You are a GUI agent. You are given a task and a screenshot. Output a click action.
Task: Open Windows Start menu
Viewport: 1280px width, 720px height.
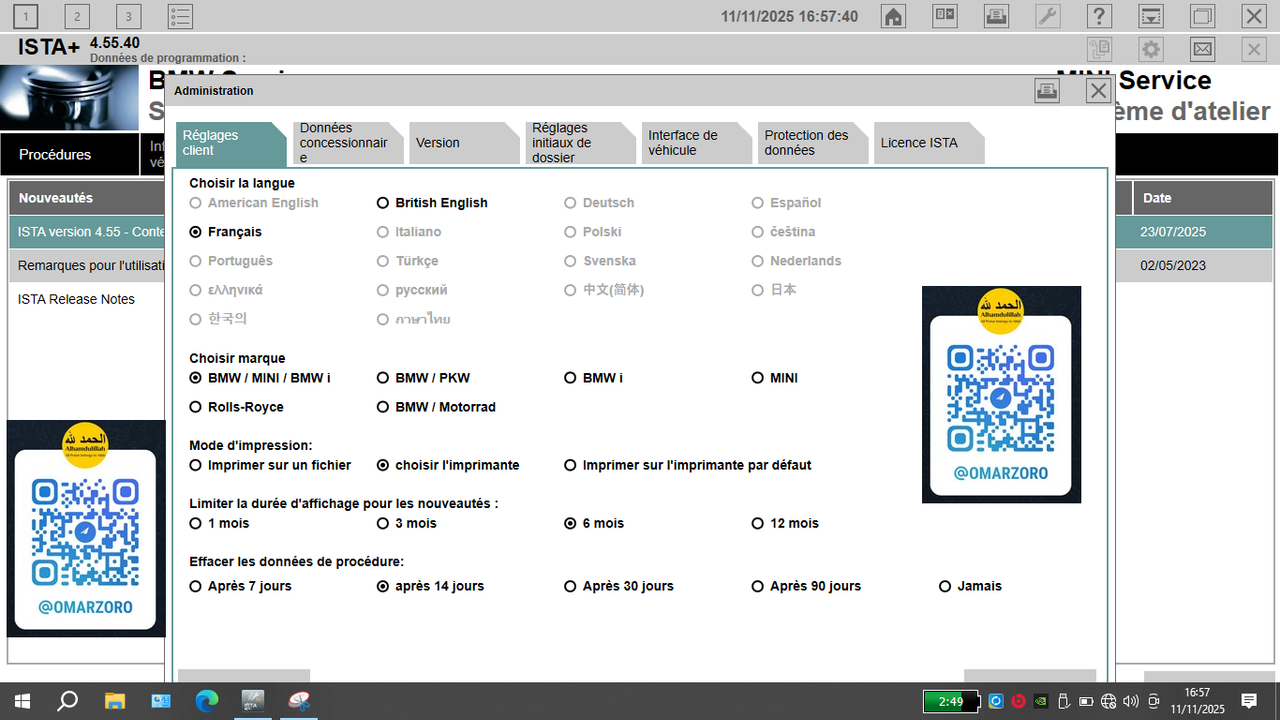point(22,701)
